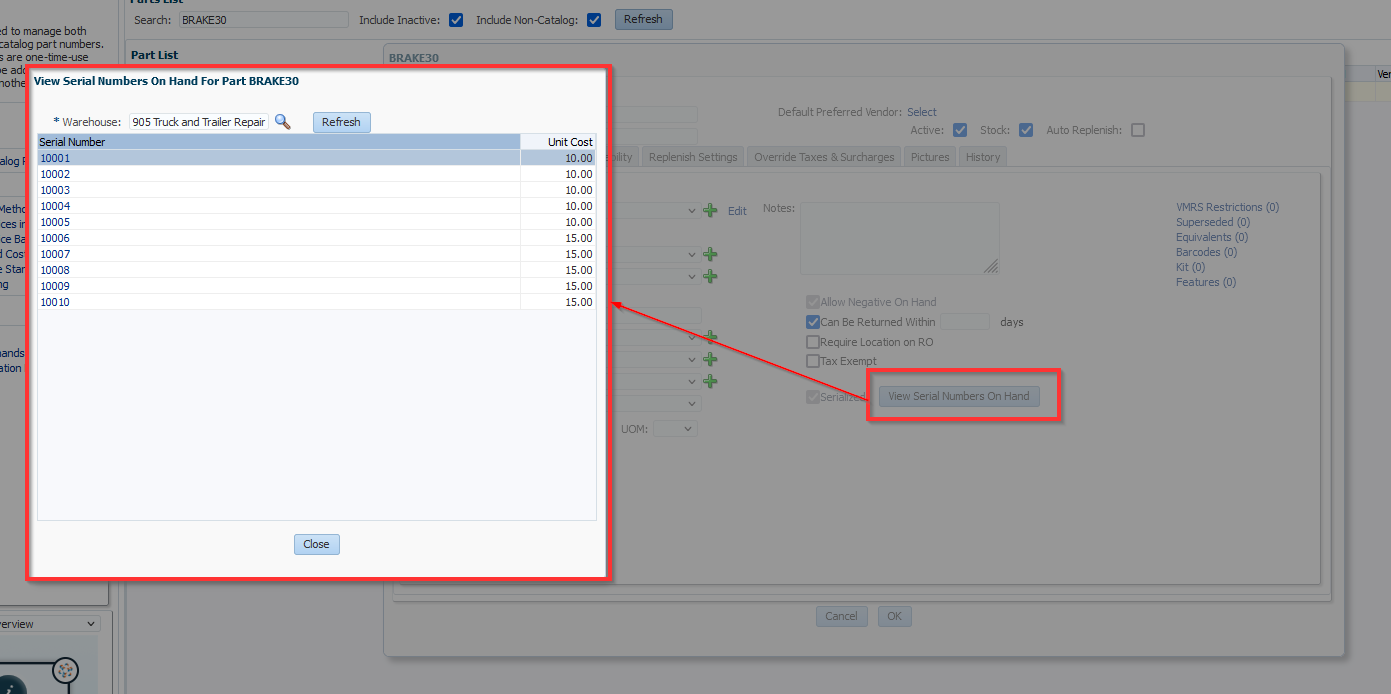Select the History tab
This screenshot has width=1391, height=694.
click(983, 157)
